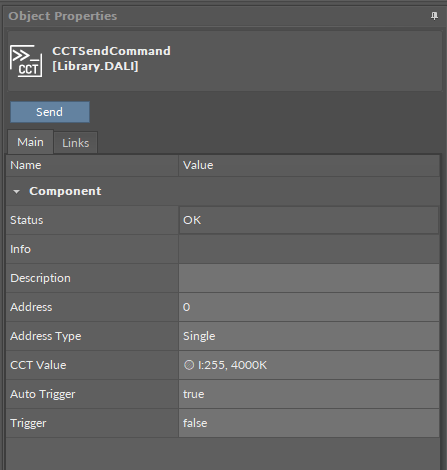Image resolution: width=447 pixels, height=470 pixels.
Task: Pin the Object Properties panel
Action: pyautogui.click(x=434, y=16)
